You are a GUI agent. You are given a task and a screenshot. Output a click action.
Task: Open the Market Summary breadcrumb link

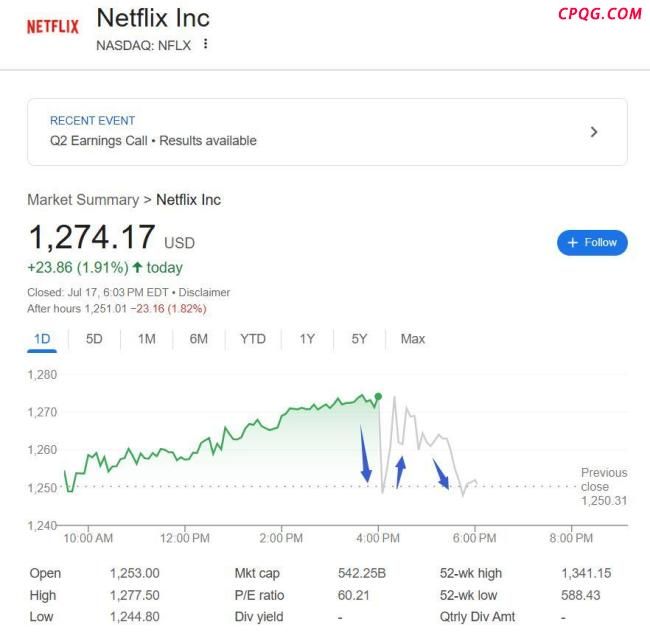point(83,200)
